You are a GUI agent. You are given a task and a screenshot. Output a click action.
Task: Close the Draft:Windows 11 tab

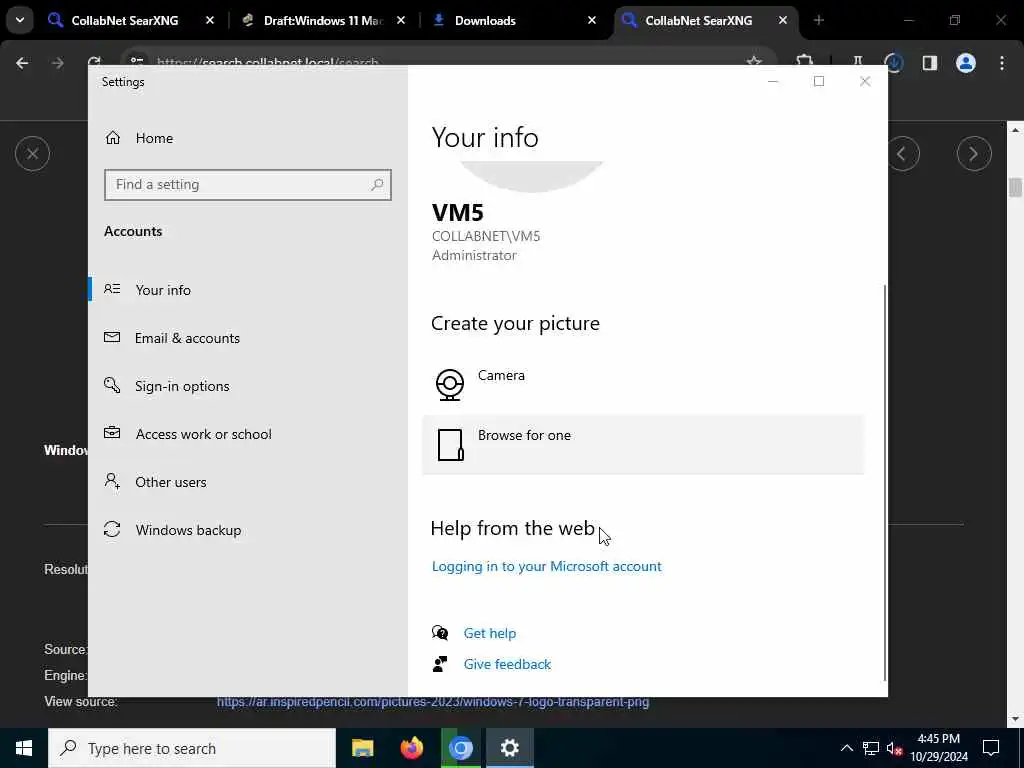point(401,21)
